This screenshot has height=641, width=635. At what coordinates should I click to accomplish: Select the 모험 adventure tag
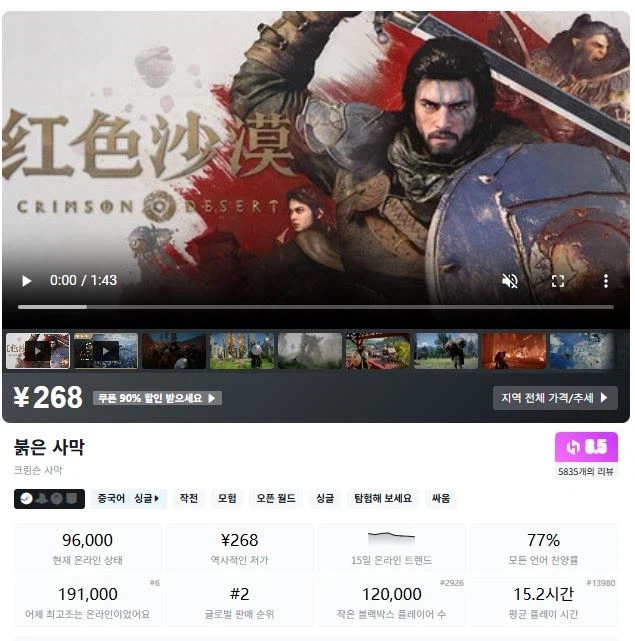(x=227, y=498)
